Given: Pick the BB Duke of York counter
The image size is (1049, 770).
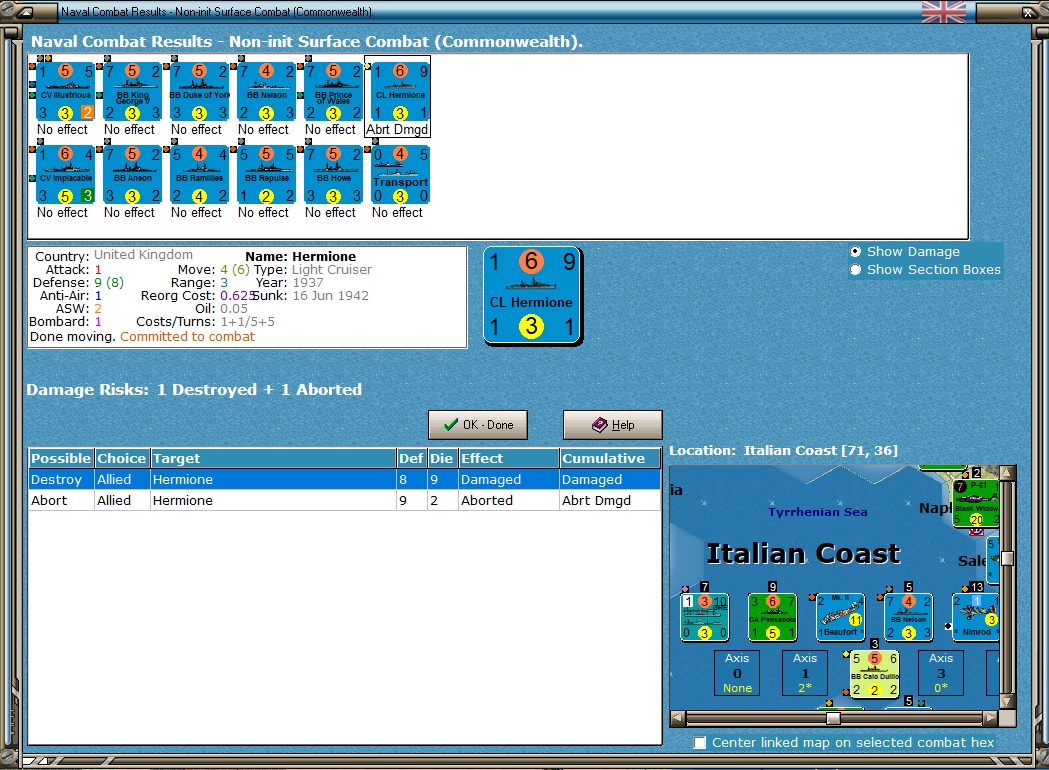Looking at the screenshot, I should tap(199, 92).
